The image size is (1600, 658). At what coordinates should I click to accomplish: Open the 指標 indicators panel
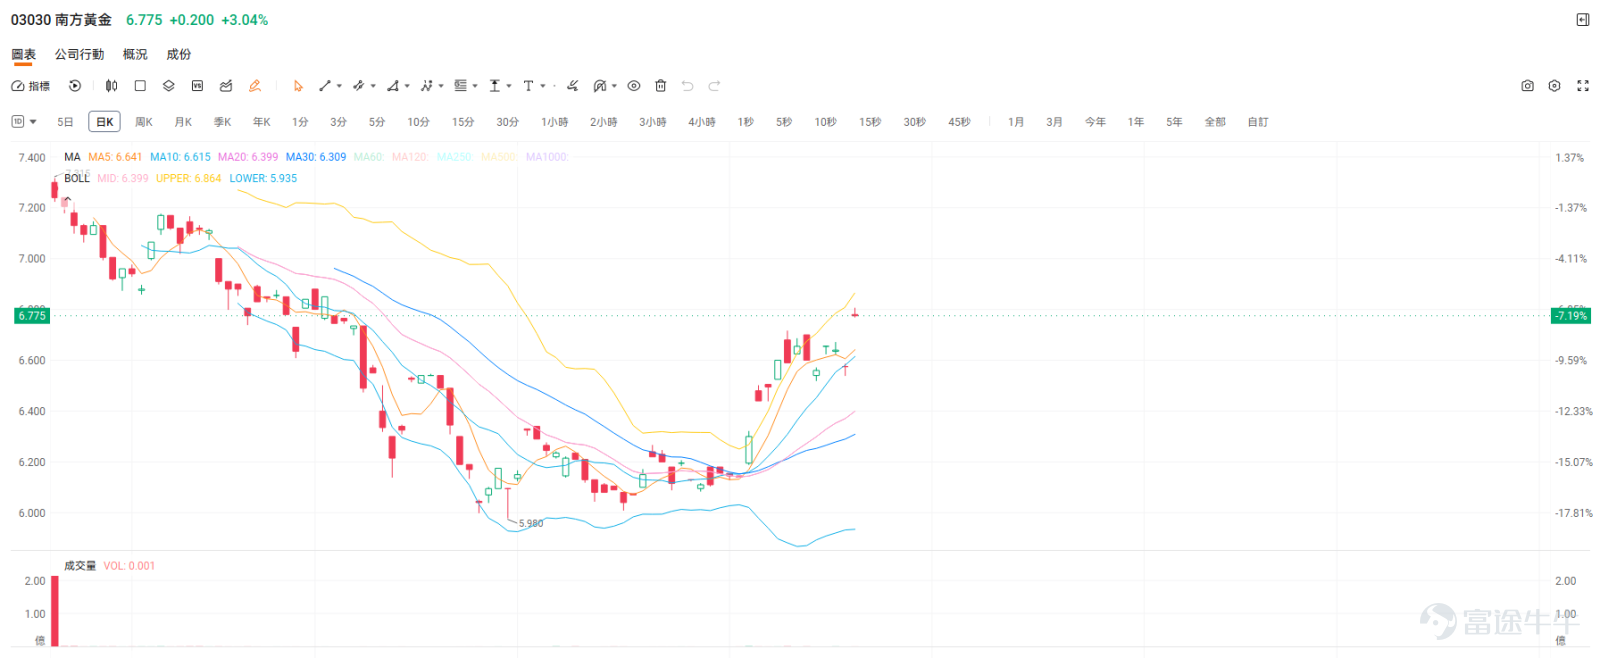[30, 86]
